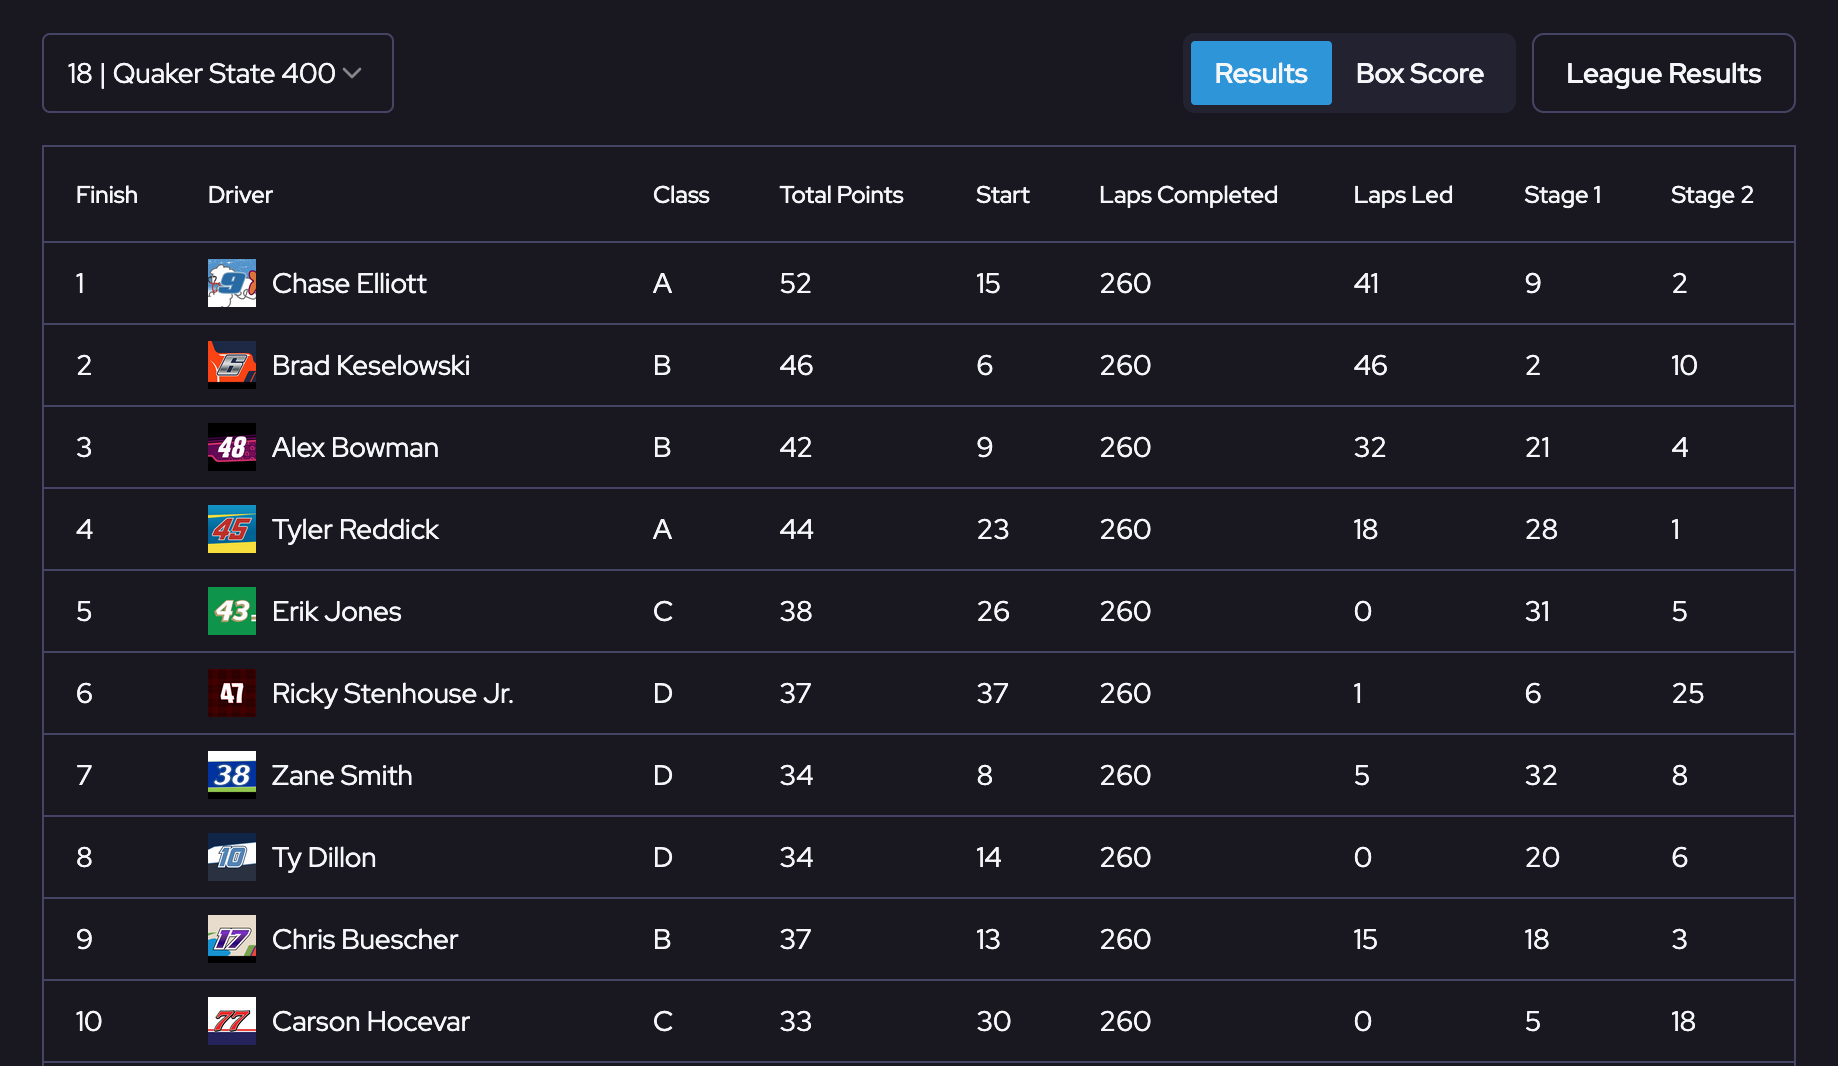The width and height of the screenshot is (1838, 1066).
Task: Click Ricky Stenhouse Jr.'s Stage 2 value 25
Action: (x=1688, y=693)
